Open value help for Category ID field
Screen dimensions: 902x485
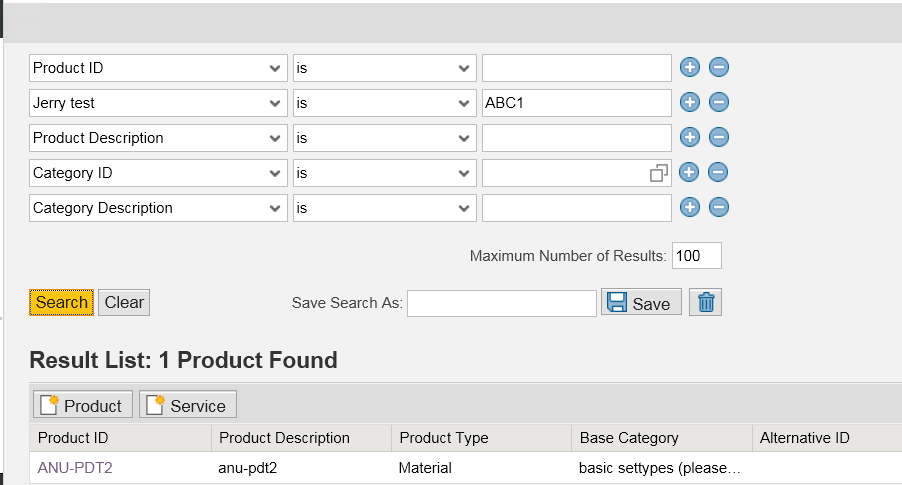(x=659, y=173)
